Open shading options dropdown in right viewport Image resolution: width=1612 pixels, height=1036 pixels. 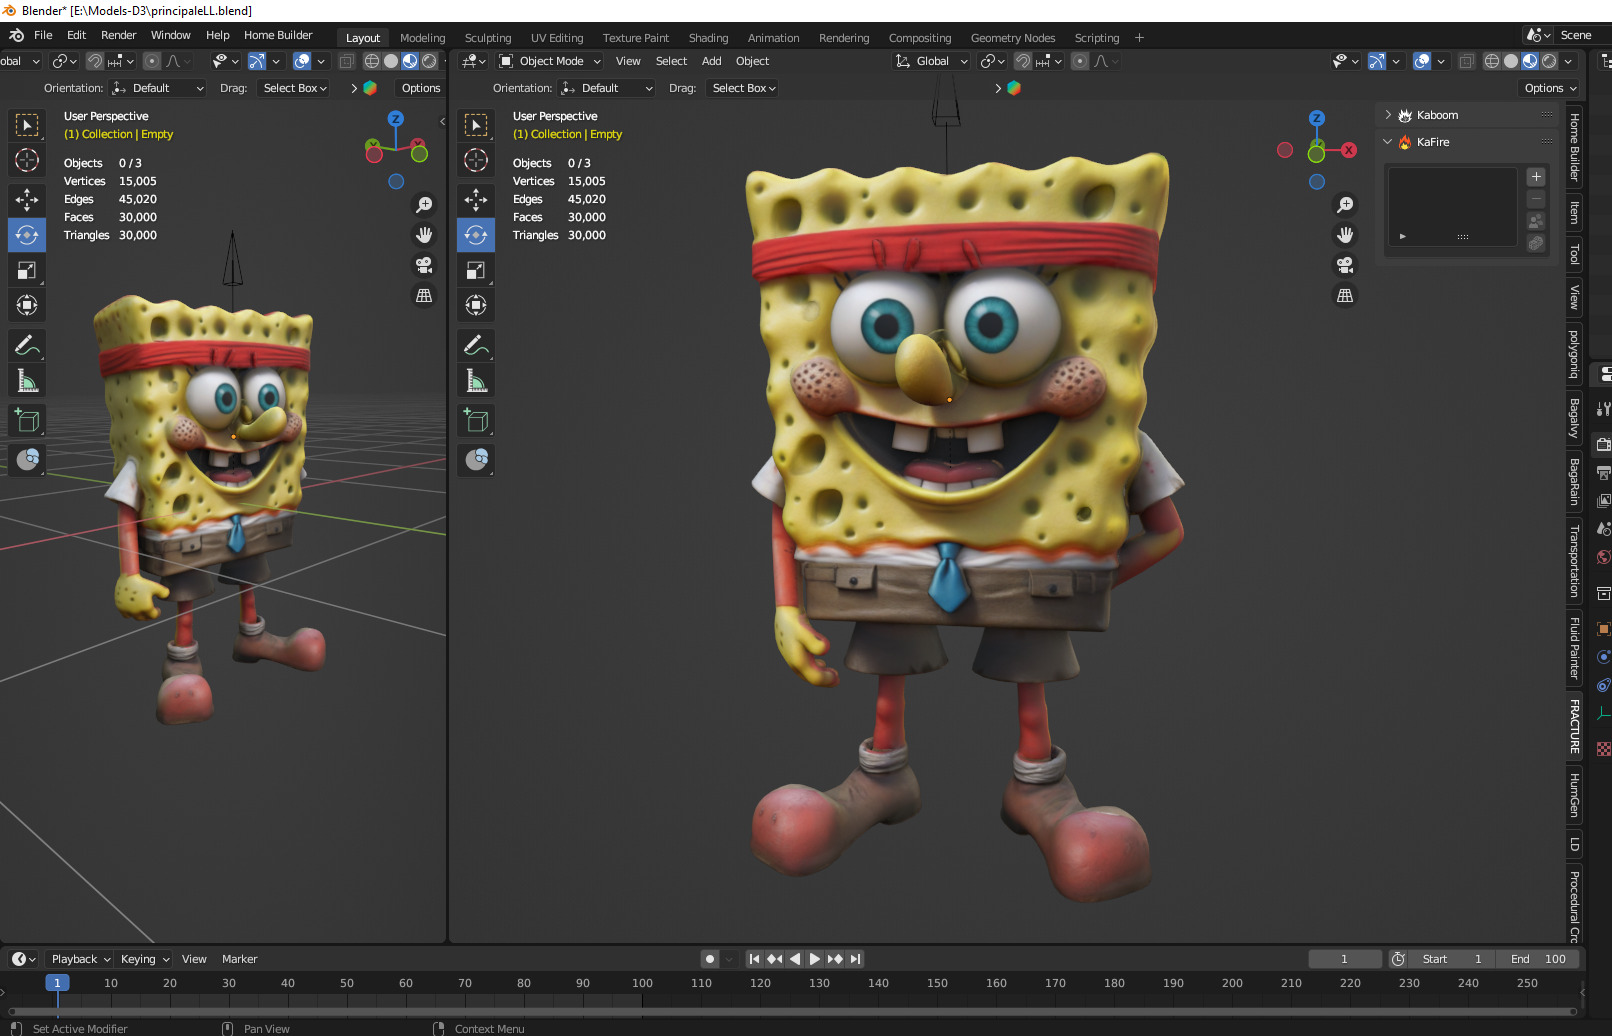[x=1568, y=61]
